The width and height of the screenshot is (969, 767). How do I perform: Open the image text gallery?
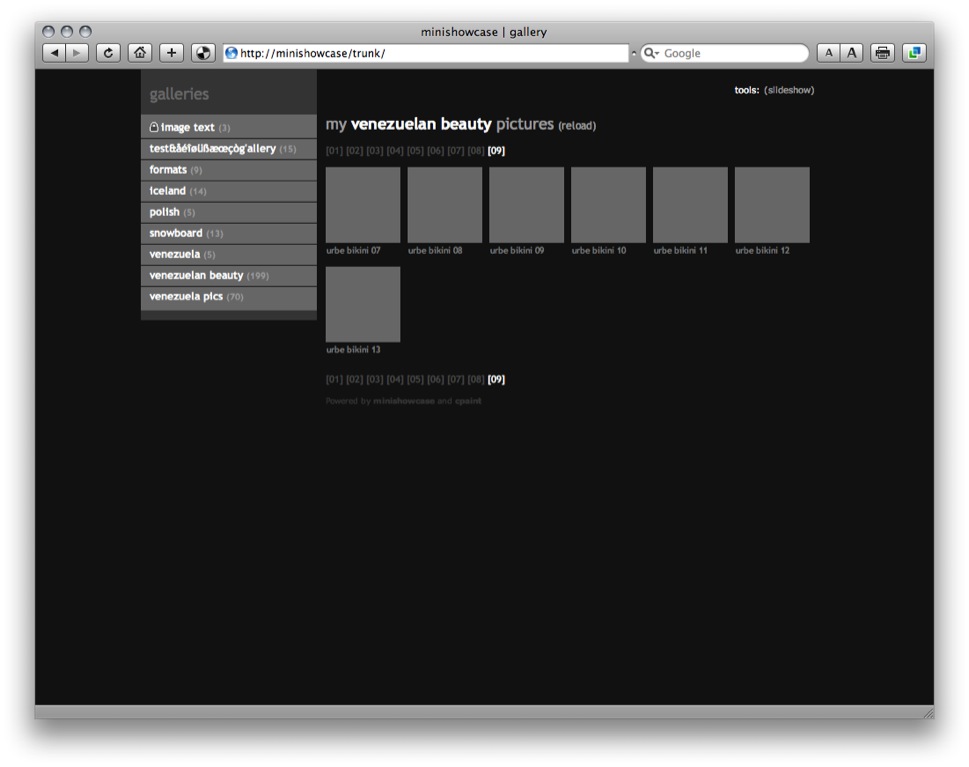click(x=229, y=127)
